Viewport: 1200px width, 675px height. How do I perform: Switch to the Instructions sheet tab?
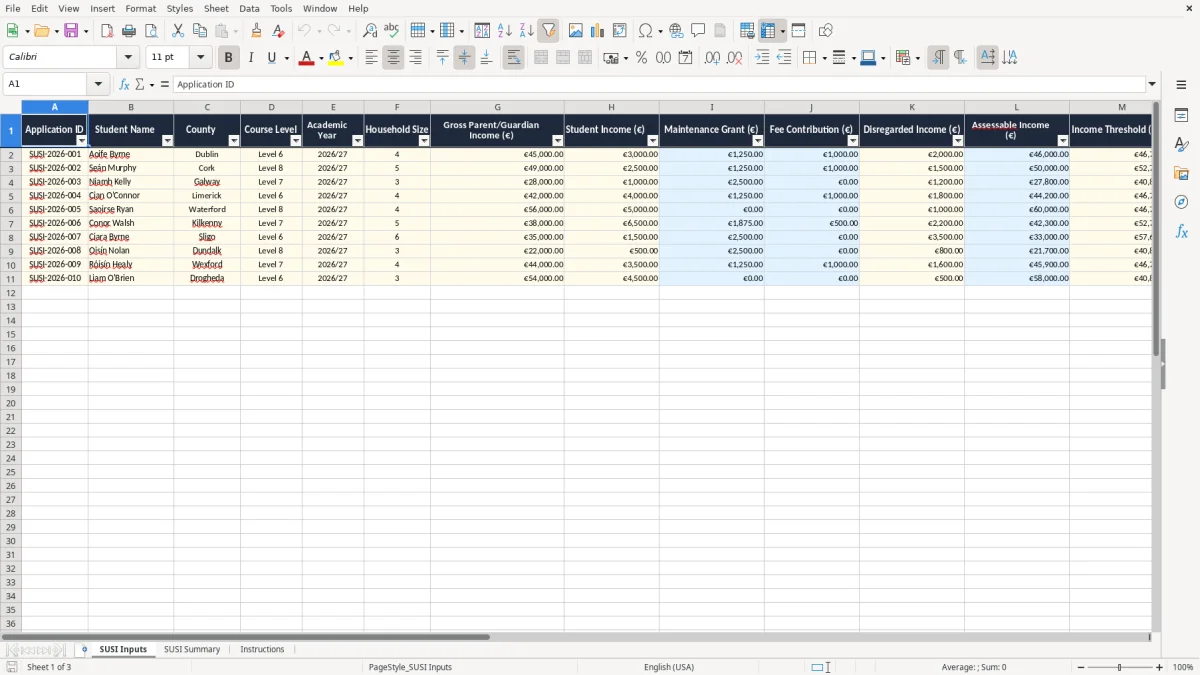pyautogui.click(x=262, y=649)
